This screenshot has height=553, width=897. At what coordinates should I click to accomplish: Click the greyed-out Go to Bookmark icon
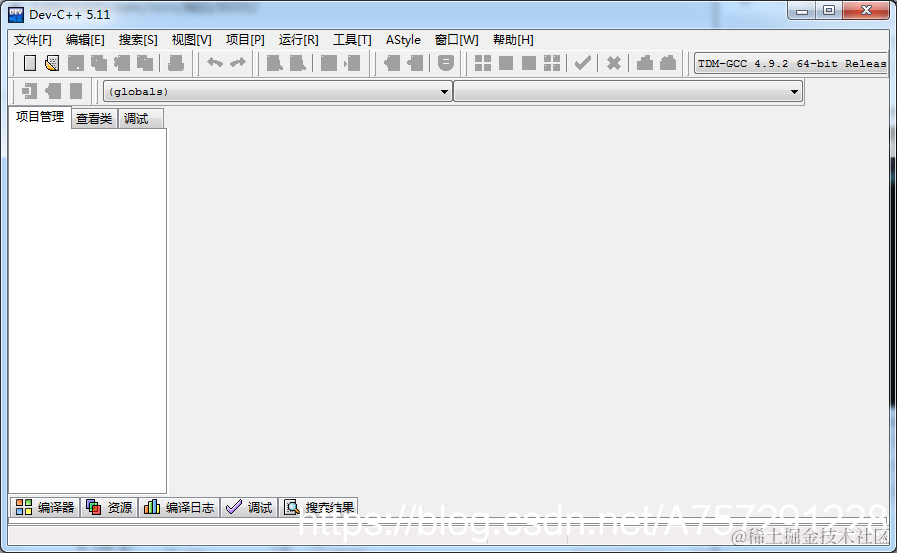(76, 91)
